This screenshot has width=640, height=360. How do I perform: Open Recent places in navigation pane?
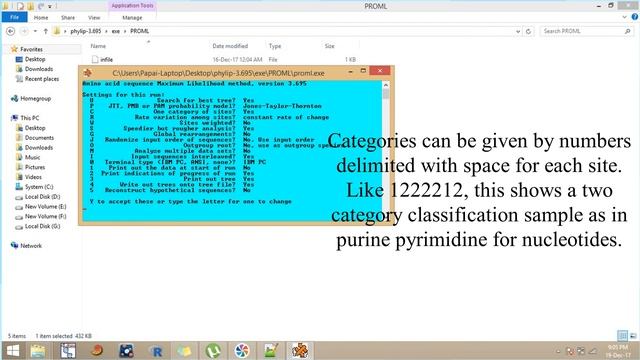[x=42, y=79]
